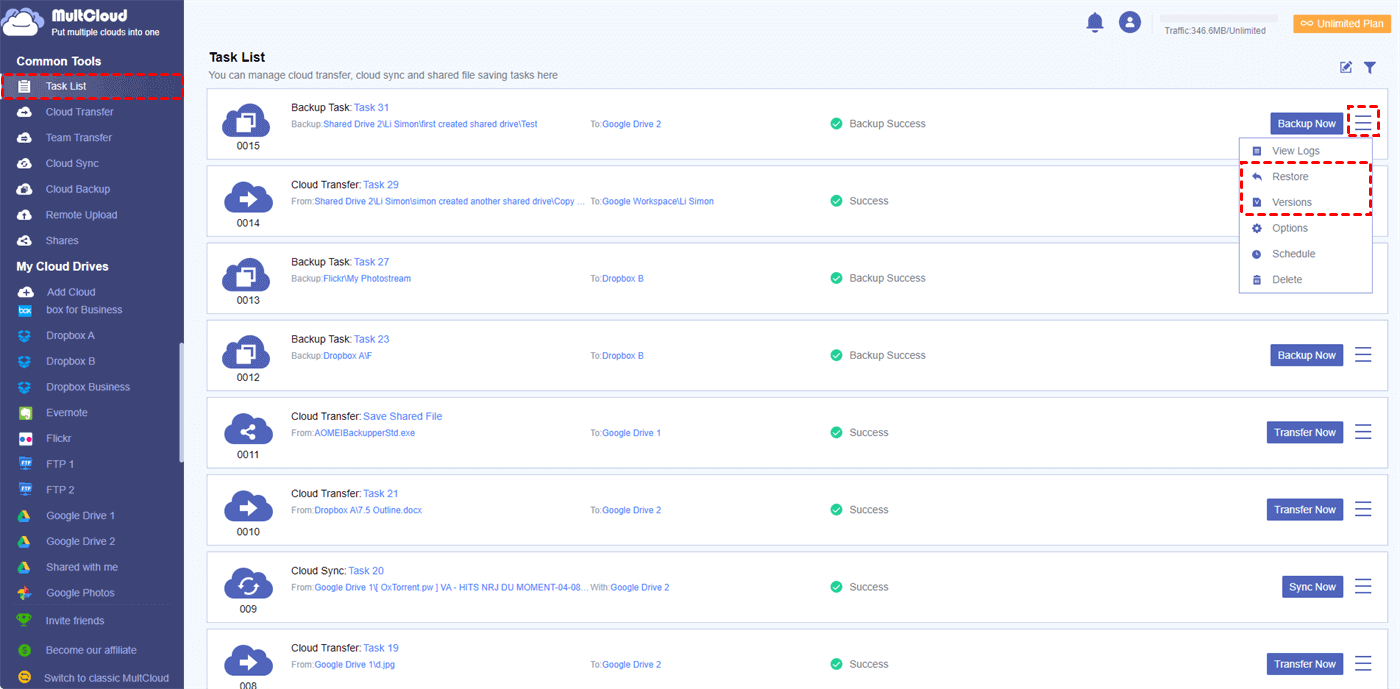This screenshot has height=689, width=1400.
Task: Expand the hamburger menu for Task 31
Action: coord(1363,123)
